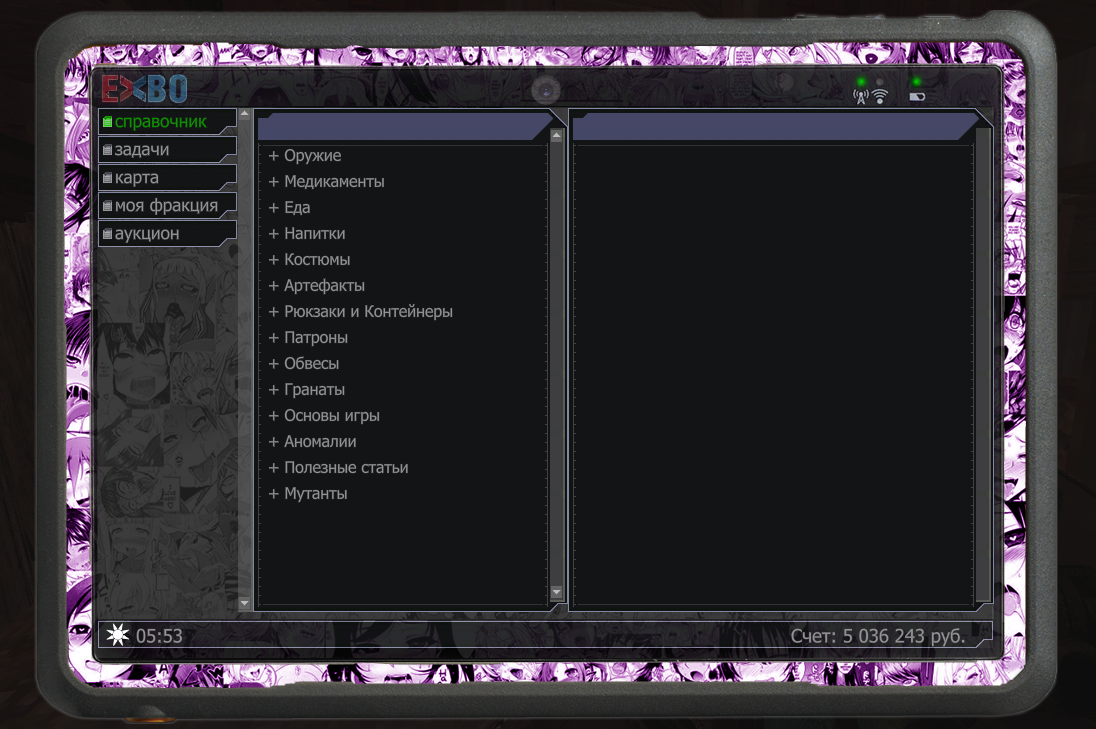
Task: Expand the Напитки category plus sign
Action: coord(273,233)
